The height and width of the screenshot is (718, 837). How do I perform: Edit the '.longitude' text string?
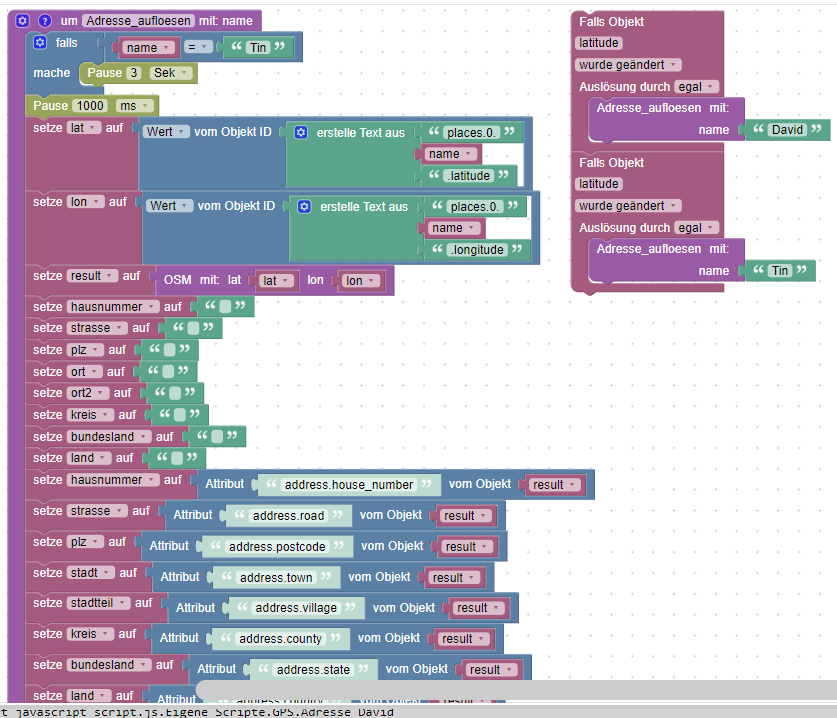pyautogui.click(x=478, y=249)
